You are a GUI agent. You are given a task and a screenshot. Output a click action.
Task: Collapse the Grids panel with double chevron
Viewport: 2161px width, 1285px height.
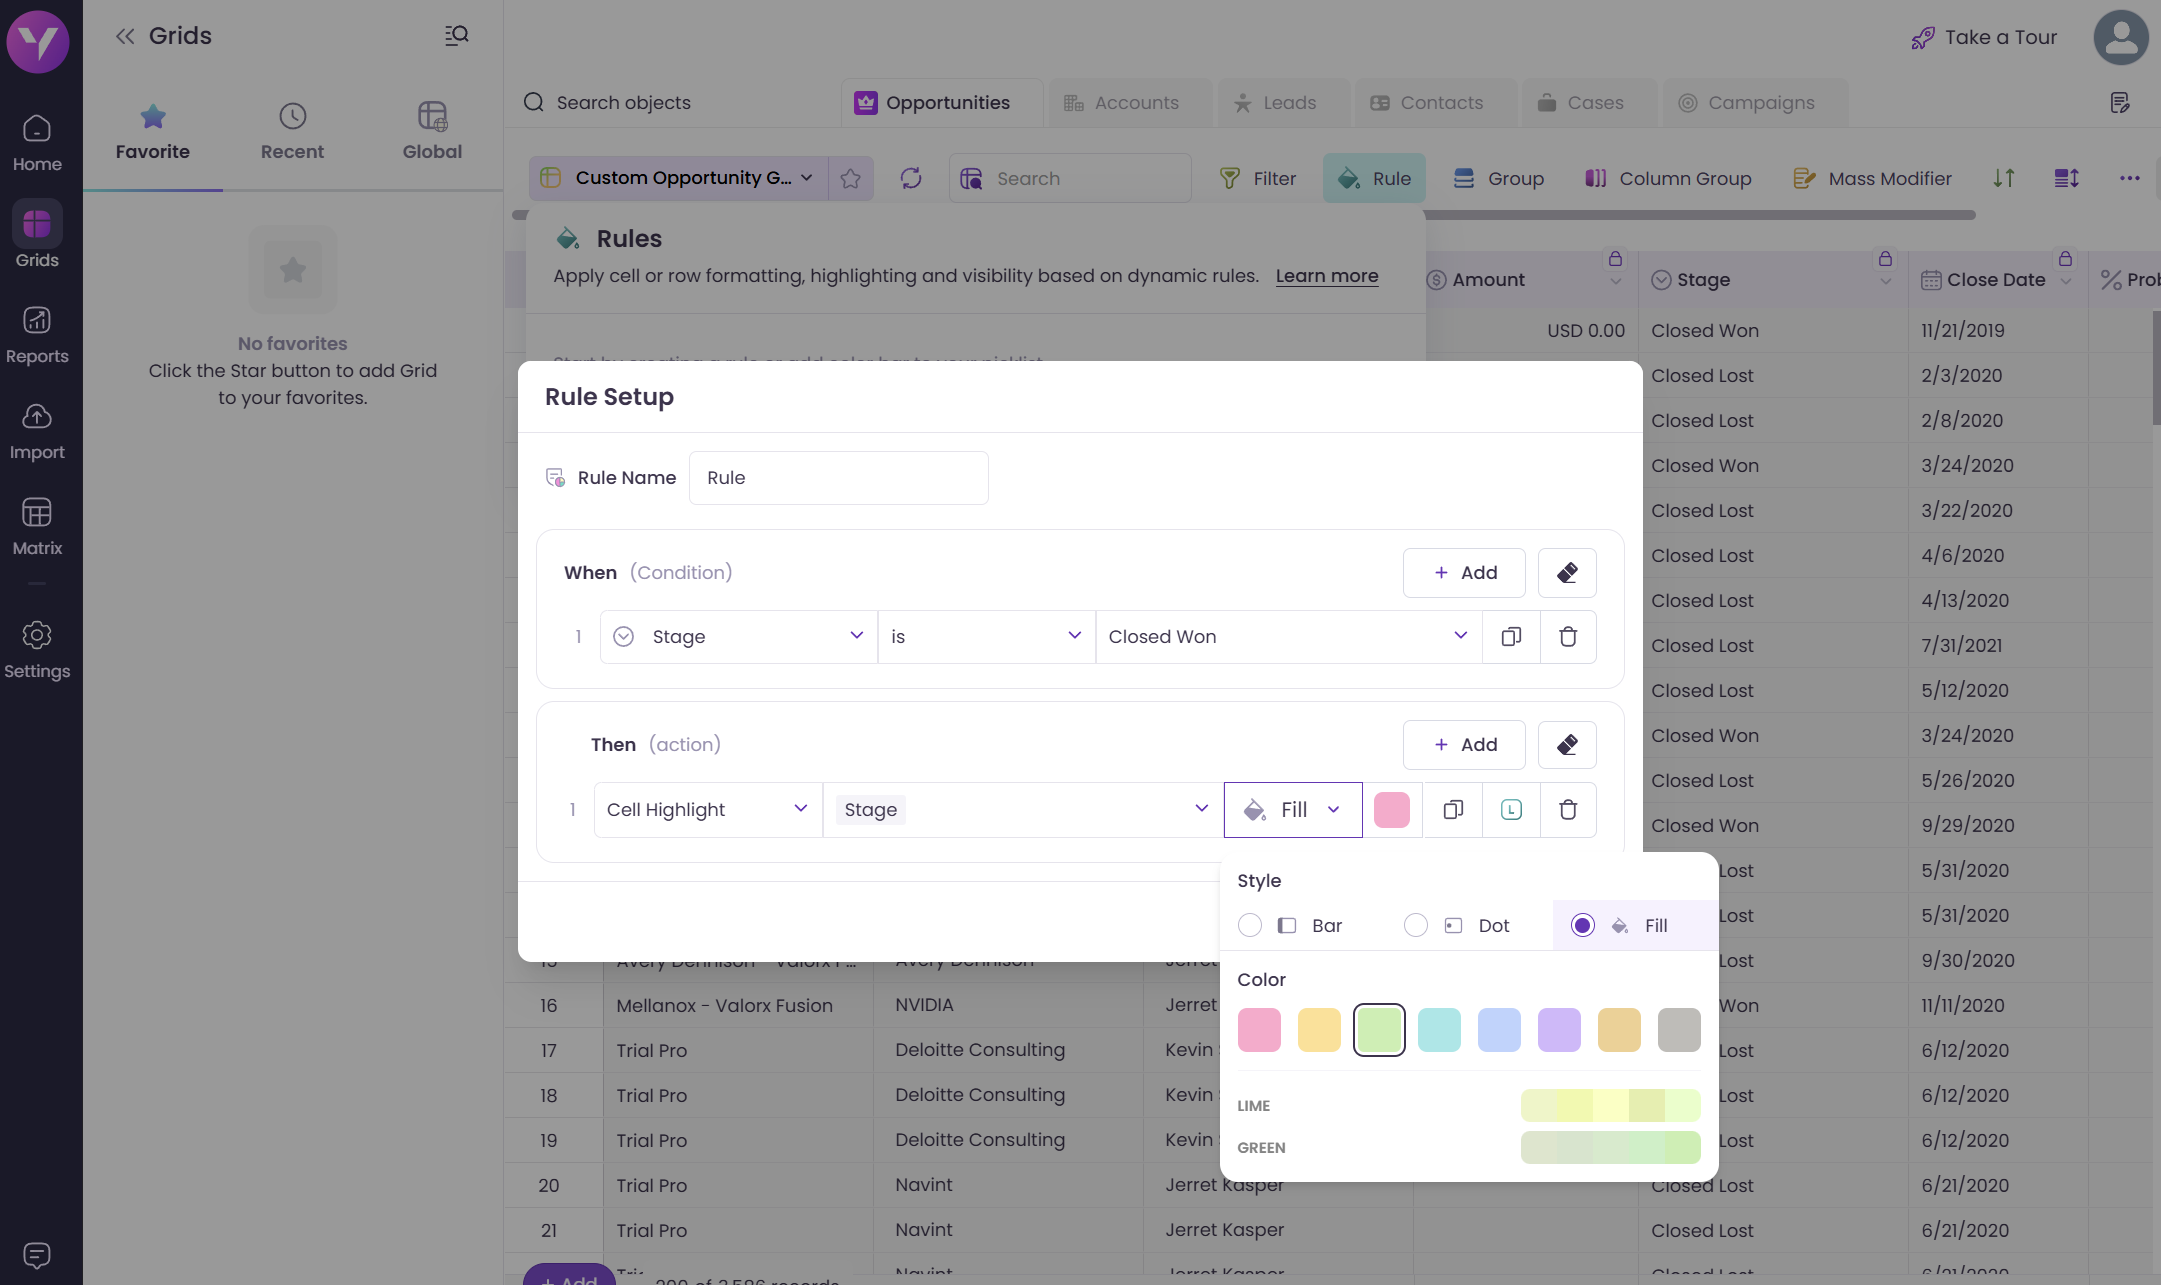tap(125, 36)
